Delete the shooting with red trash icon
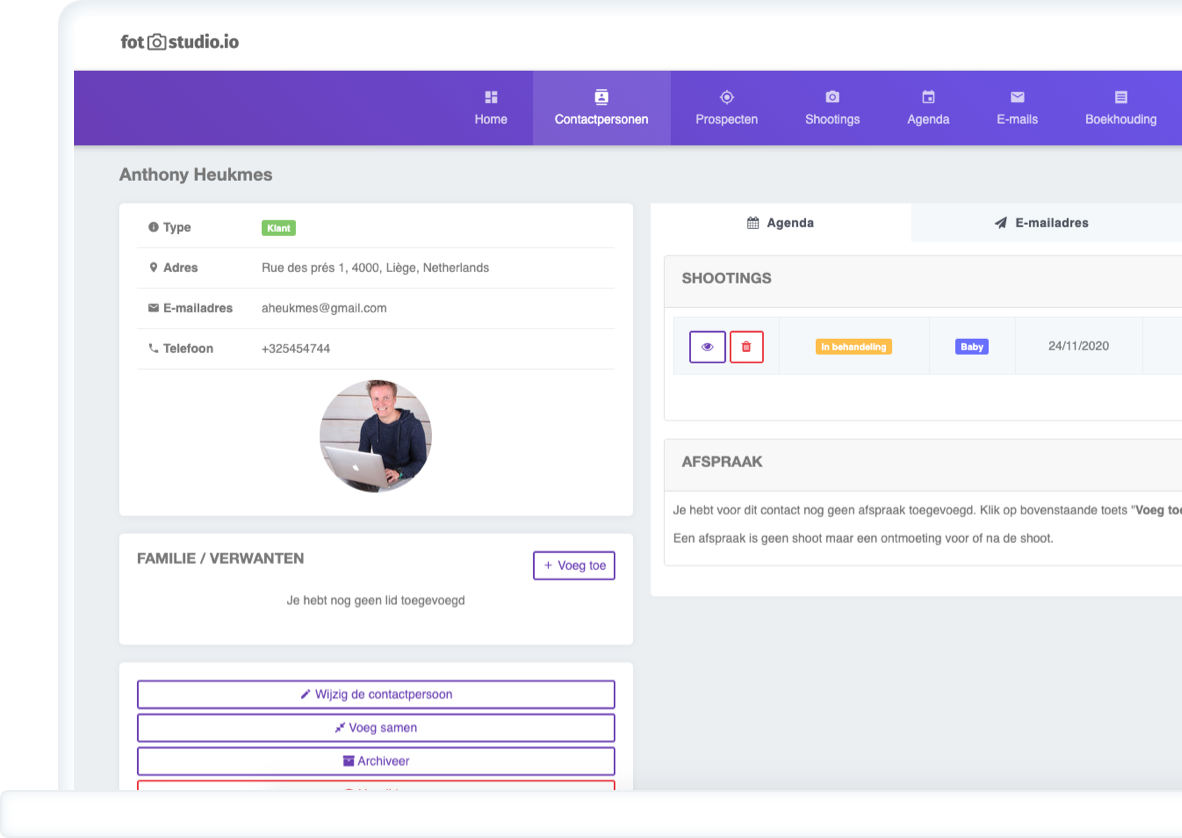This screenshot has width=1182, height=838. coord(746,347)
